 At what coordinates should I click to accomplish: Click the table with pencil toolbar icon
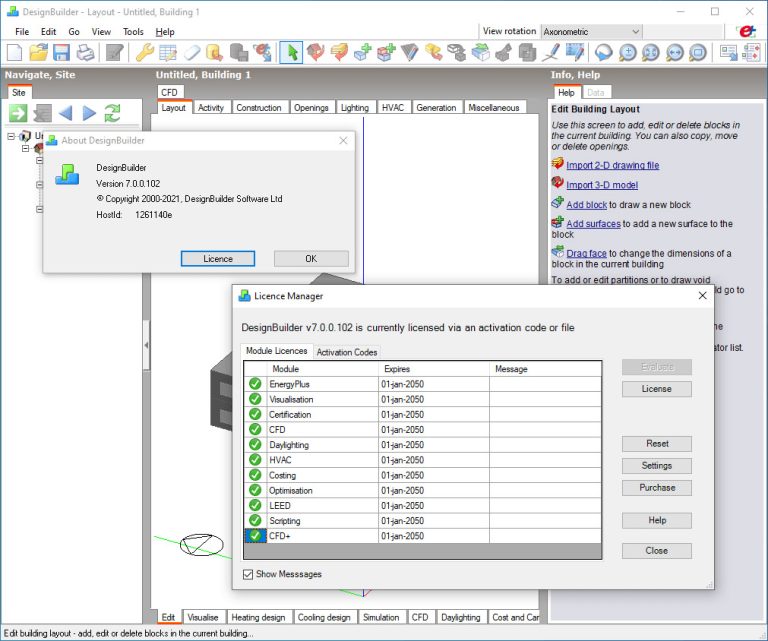click(x=168, y=52)
